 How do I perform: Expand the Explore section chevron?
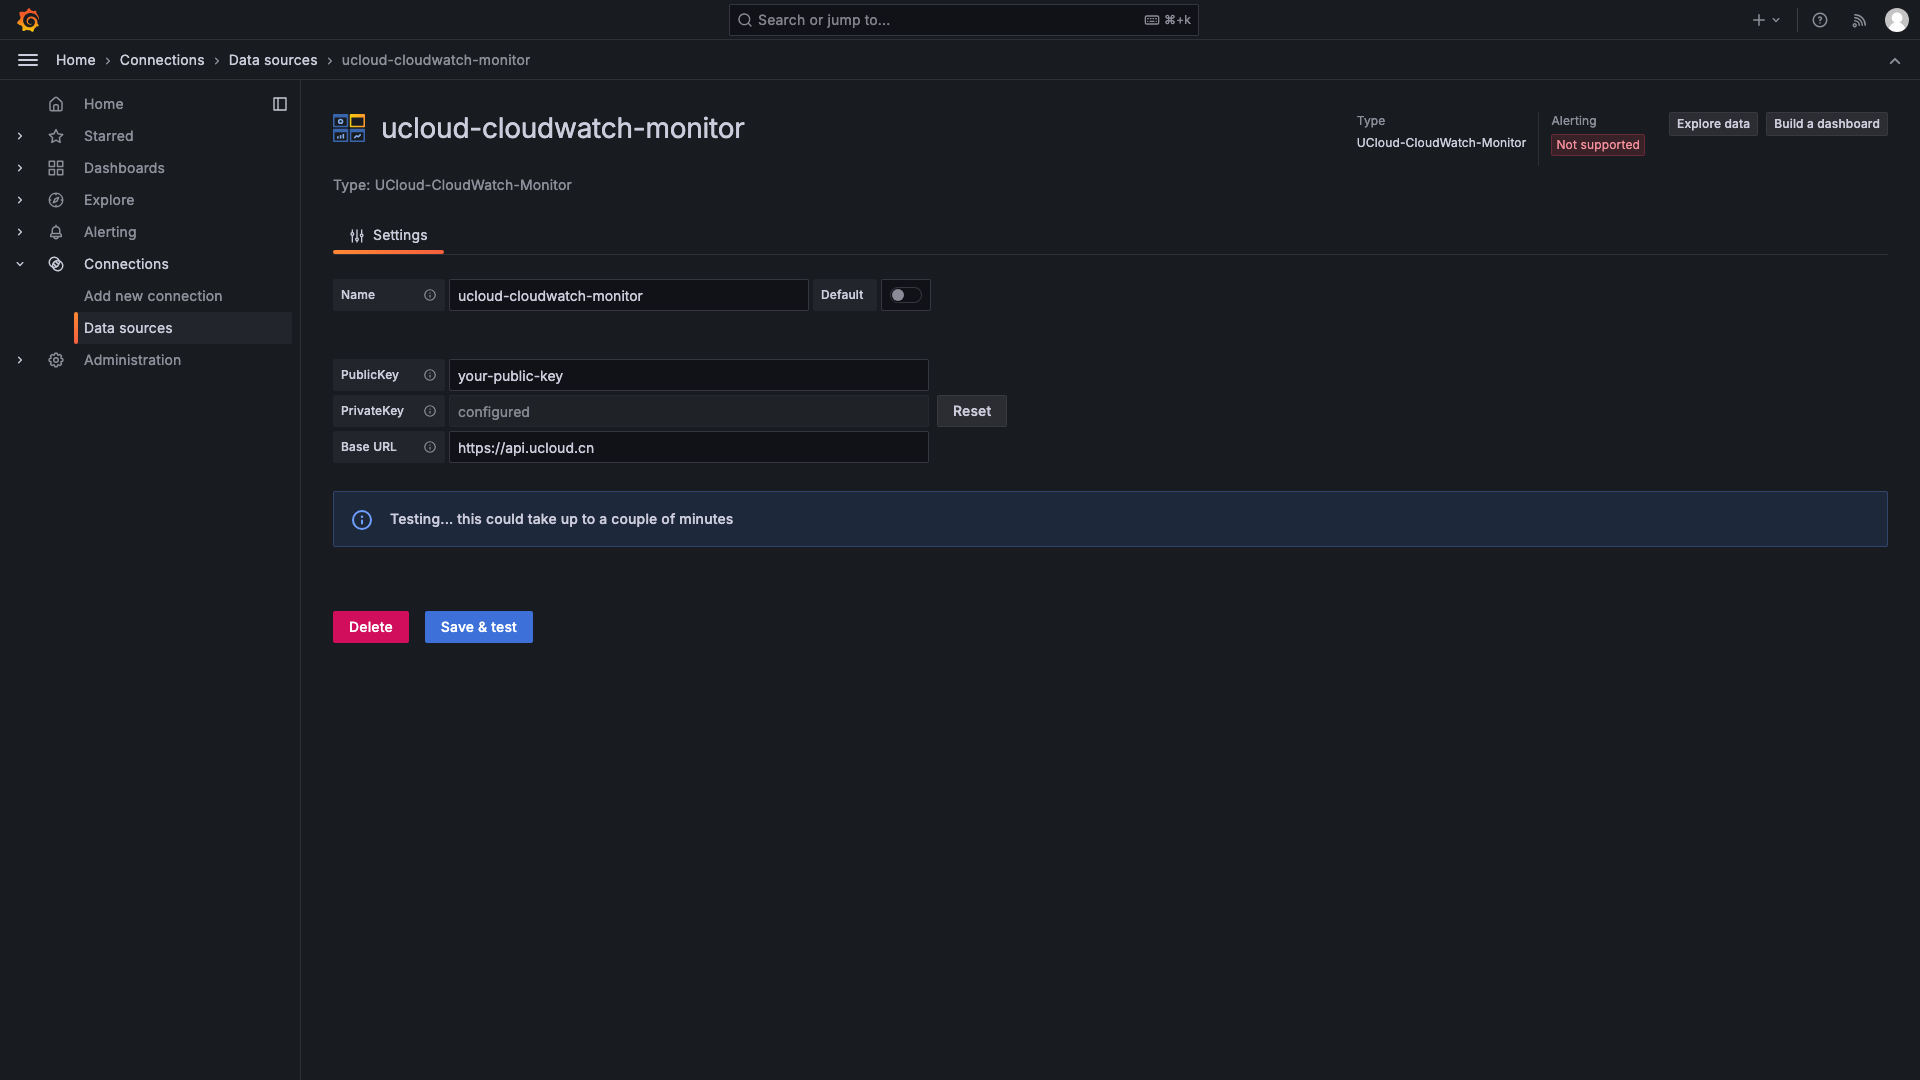click(20, 200)
